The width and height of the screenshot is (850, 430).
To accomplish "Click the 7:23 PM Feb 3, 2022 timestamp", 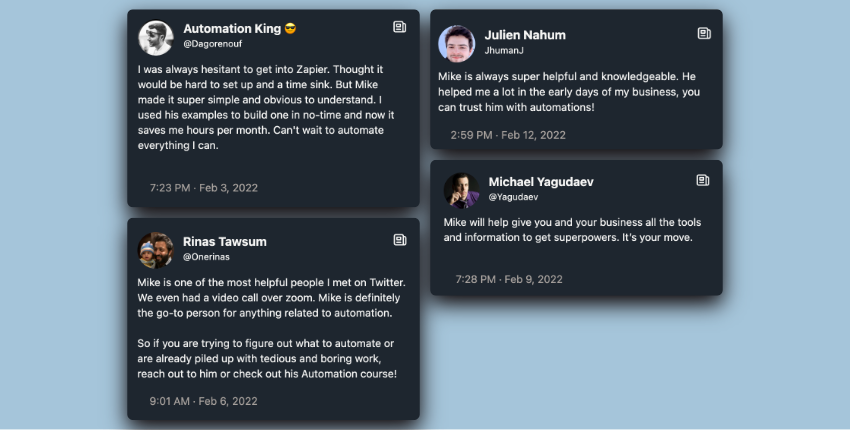I will (204, 187).
